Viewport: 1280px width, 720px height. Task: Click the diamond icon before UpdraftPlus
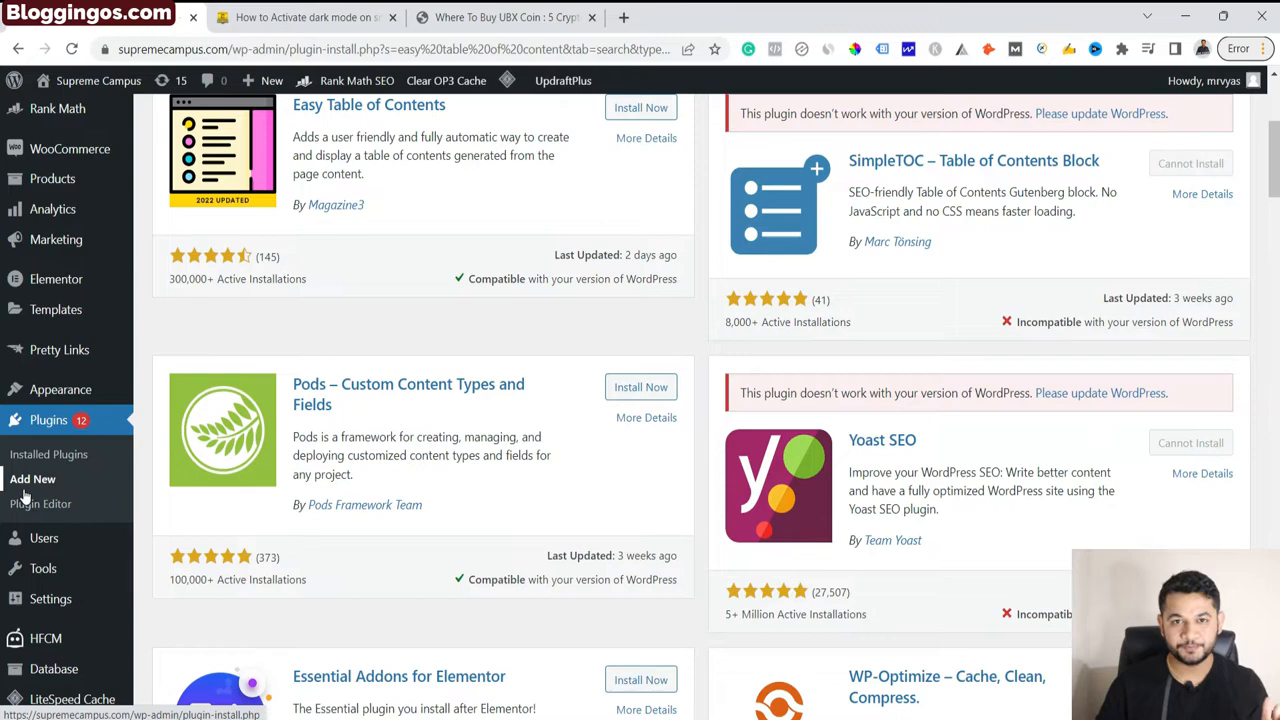507,80
